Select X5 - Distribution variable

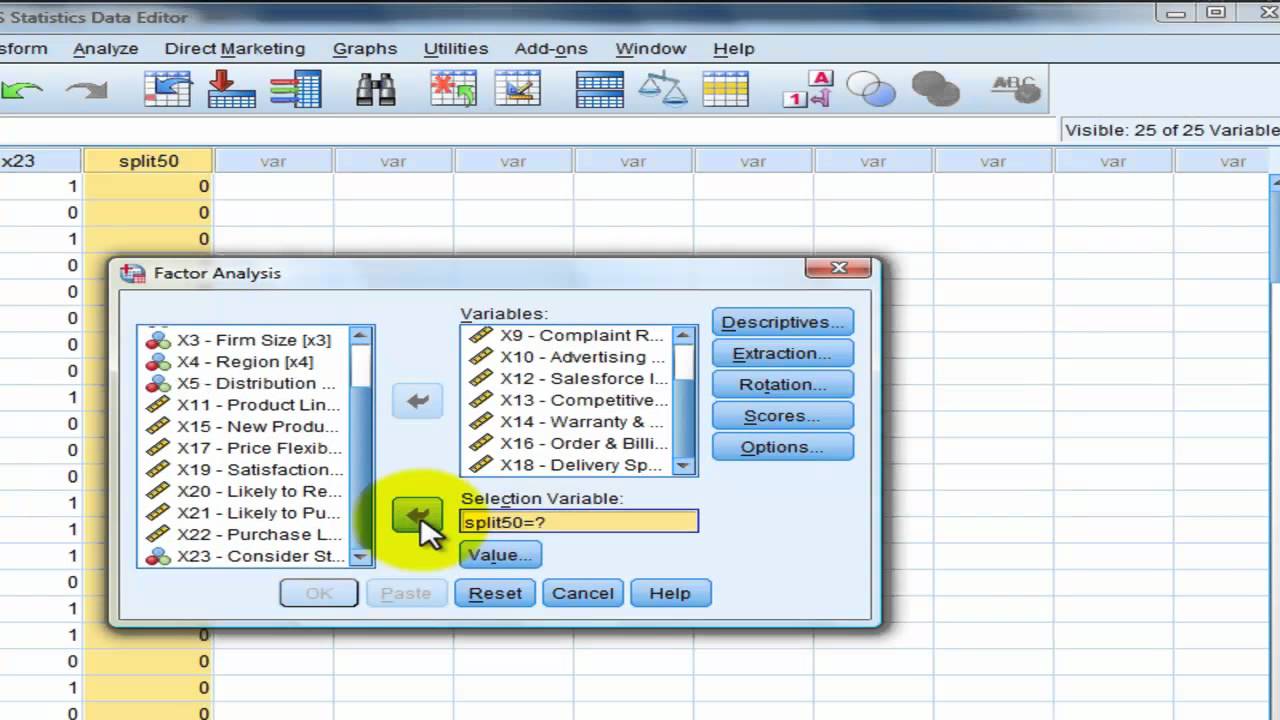pos(244,383)
